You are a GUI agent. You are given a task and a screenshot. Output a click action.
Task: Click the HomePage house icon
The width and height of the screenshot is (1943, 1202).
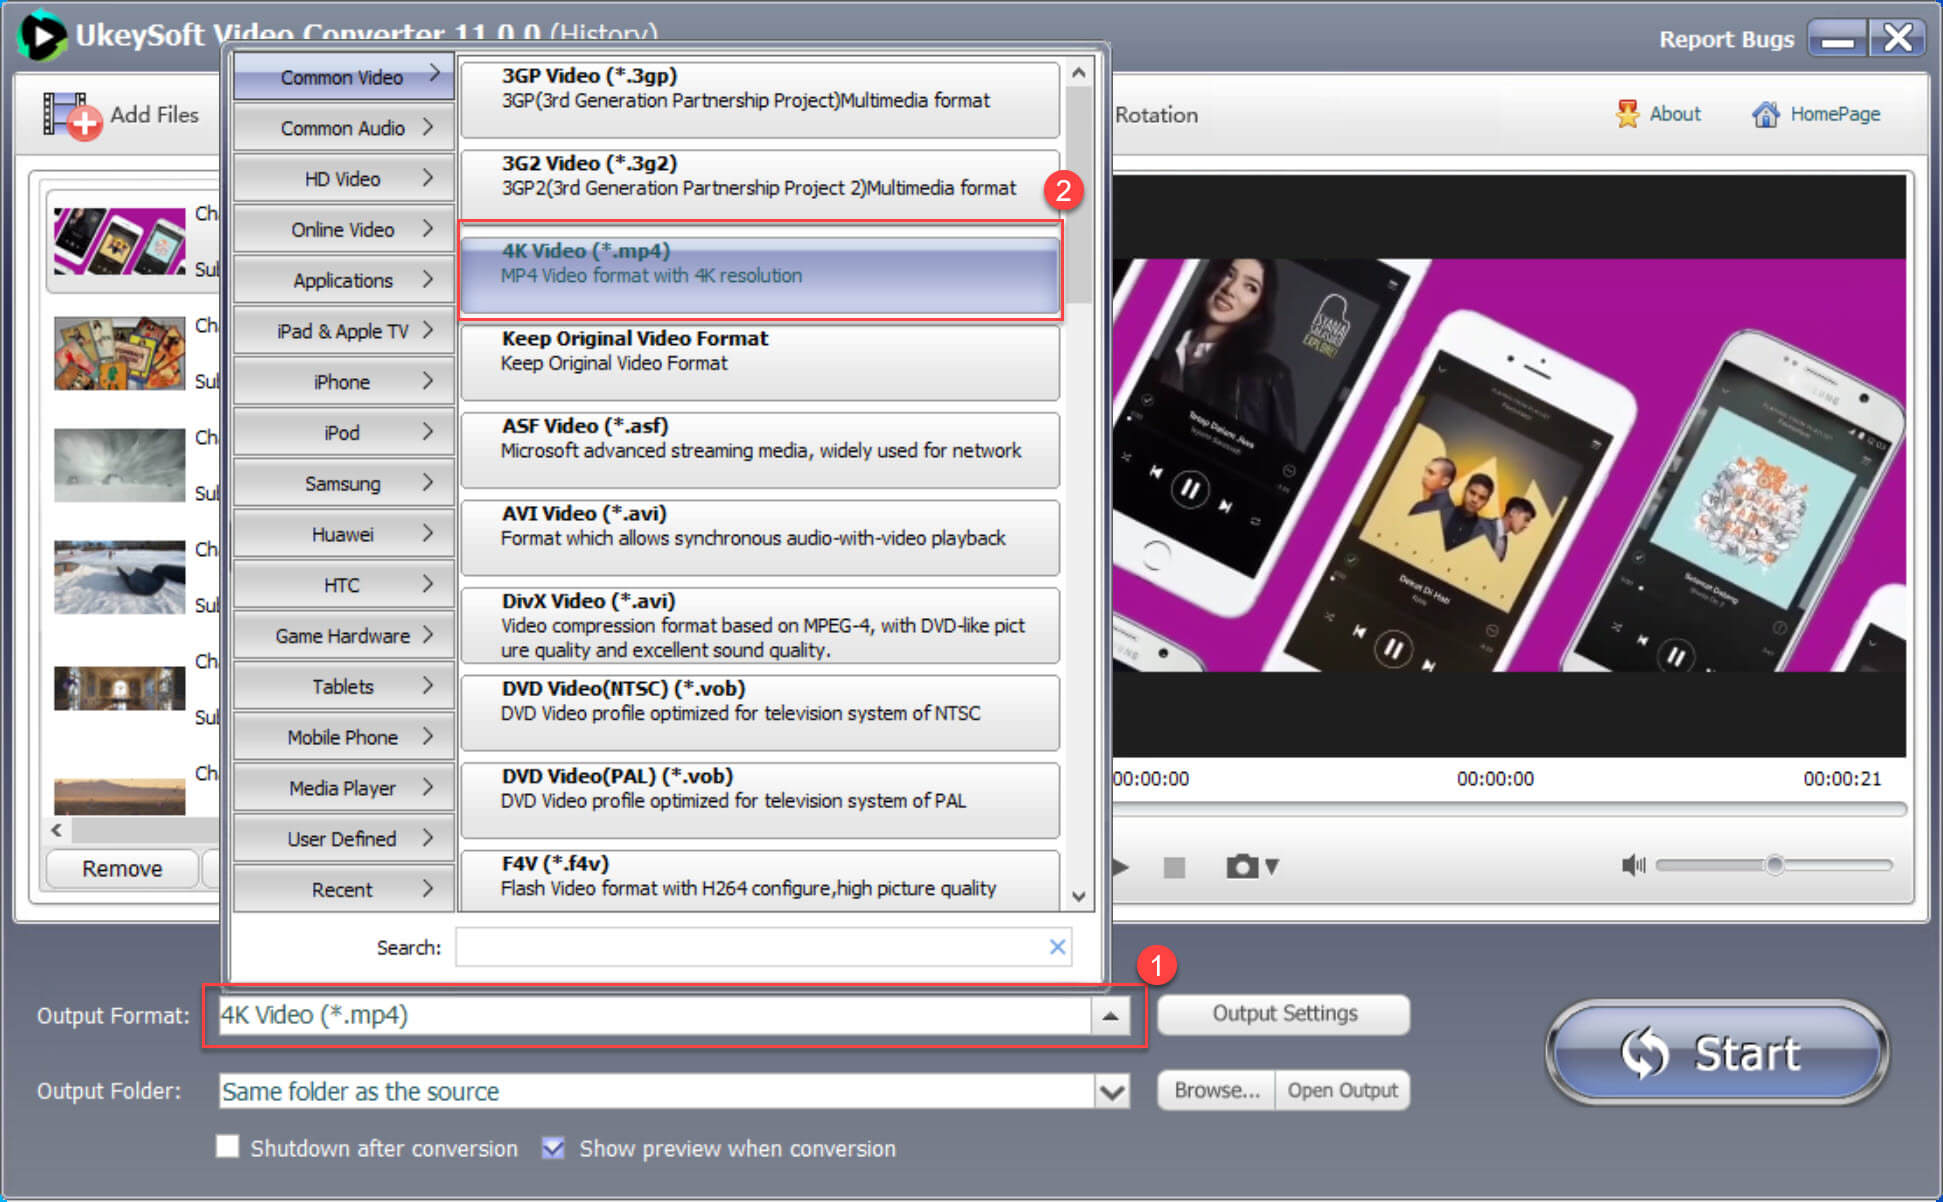[1764, 114]
